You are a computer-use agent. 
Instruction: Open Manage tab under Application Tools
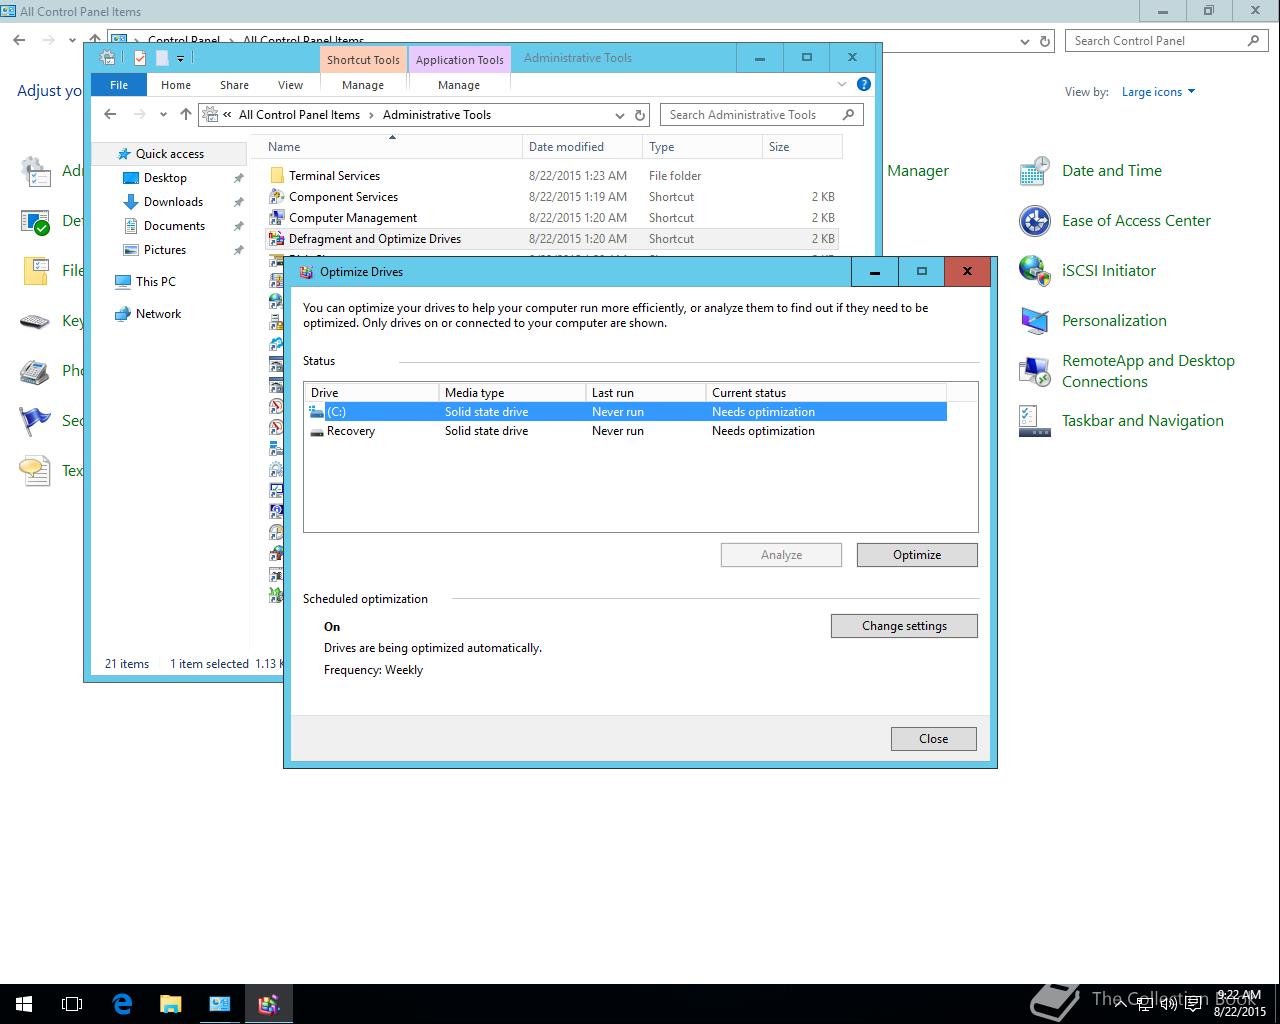click(459, 85)
